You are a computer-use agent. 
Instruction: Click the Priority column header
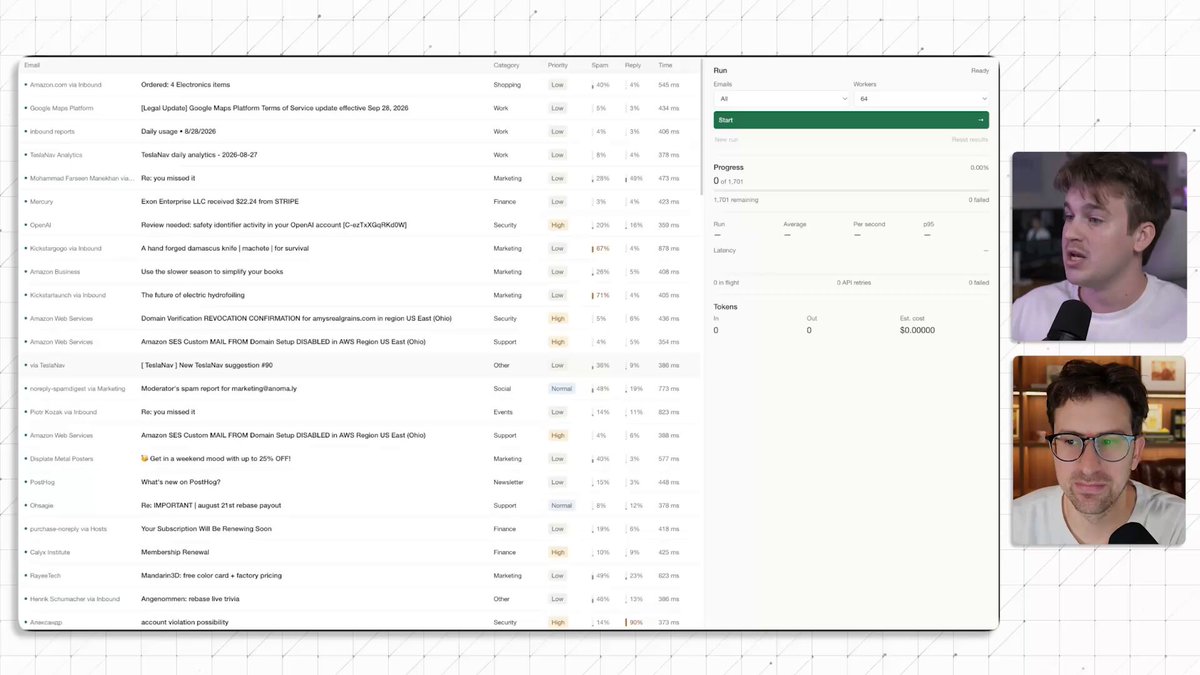click(x=558, y=65)
